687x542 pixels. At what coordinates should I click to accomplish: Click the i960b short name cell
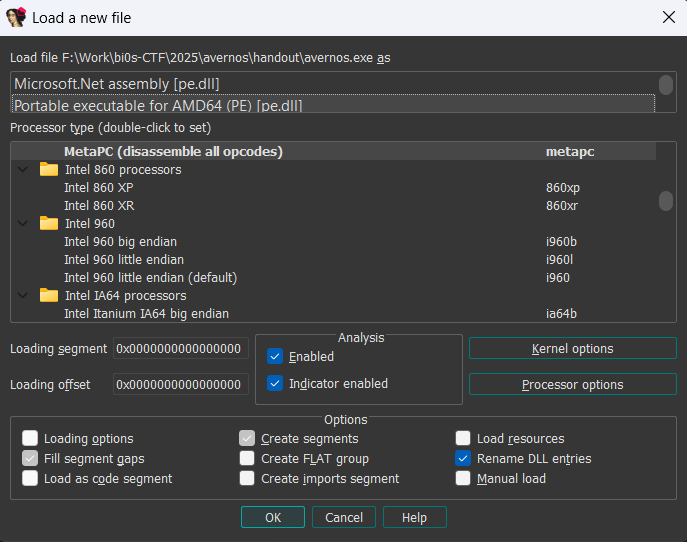pyautogui.click(x=561, y=241)
